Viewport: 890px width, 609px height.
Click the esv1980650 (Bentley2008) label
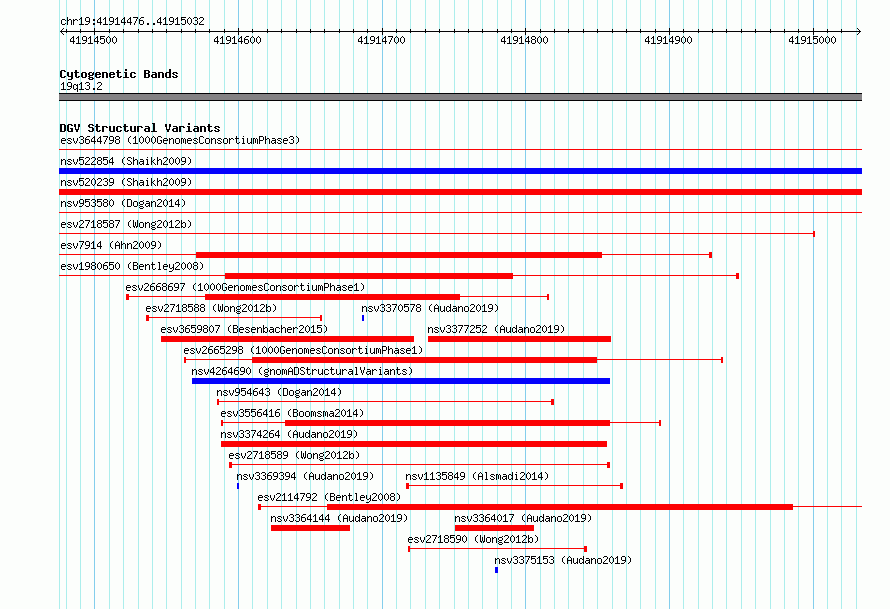tap(132, 266)
